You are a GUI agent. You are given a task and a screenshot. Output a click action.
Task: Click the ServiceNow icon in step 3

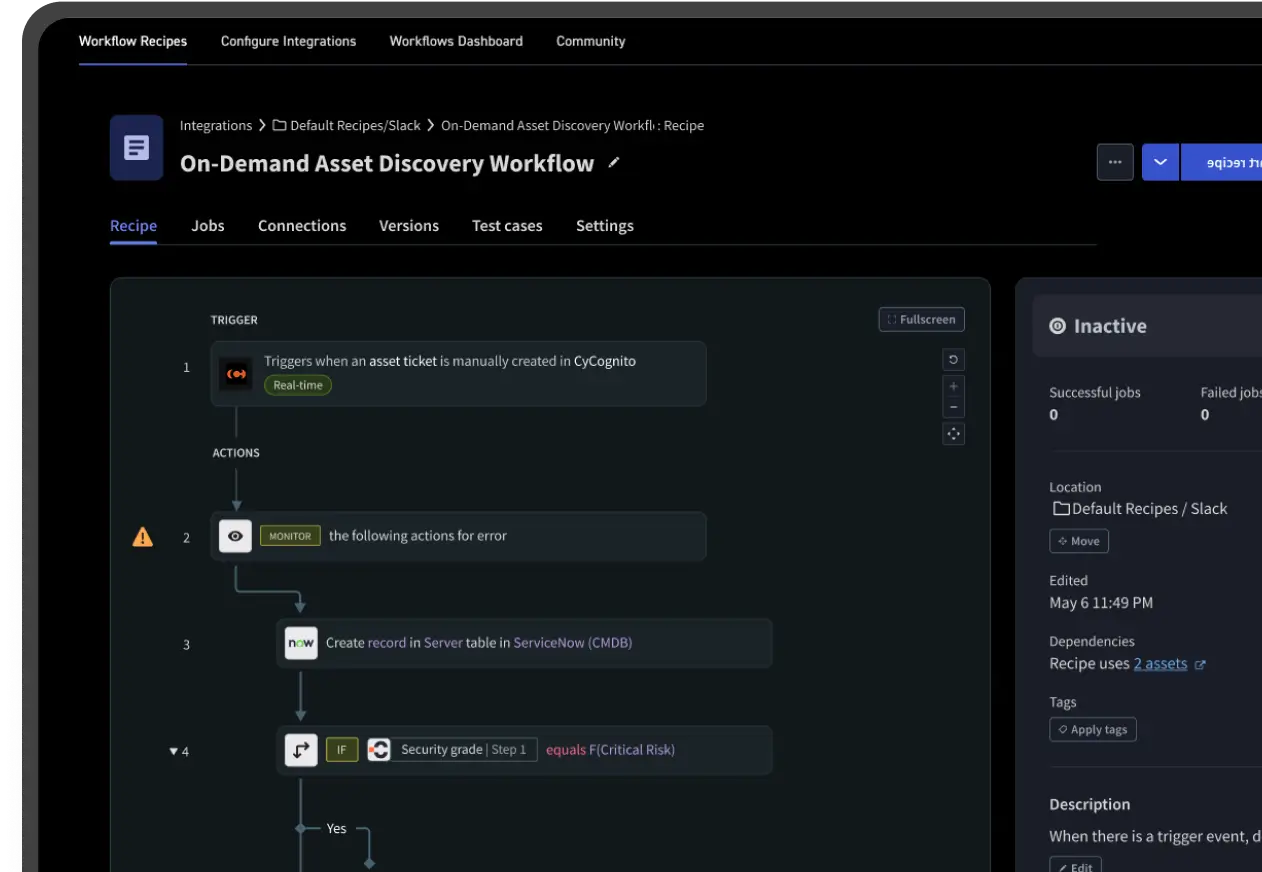click(301, 643)
